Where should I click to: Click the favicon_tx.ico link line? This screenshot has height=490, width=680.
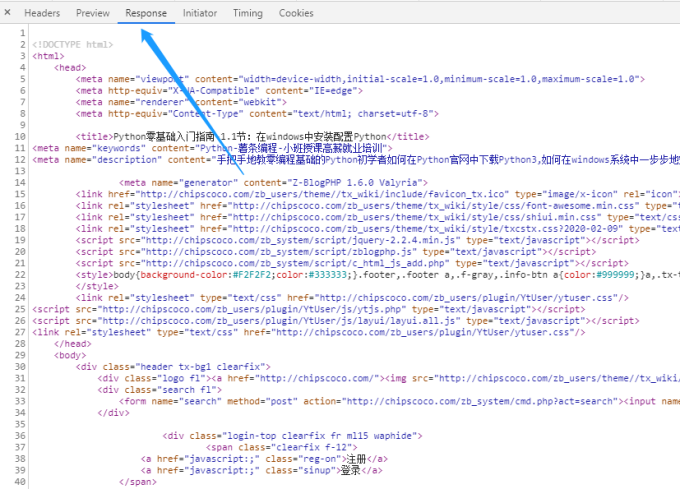tap(378, 194)
